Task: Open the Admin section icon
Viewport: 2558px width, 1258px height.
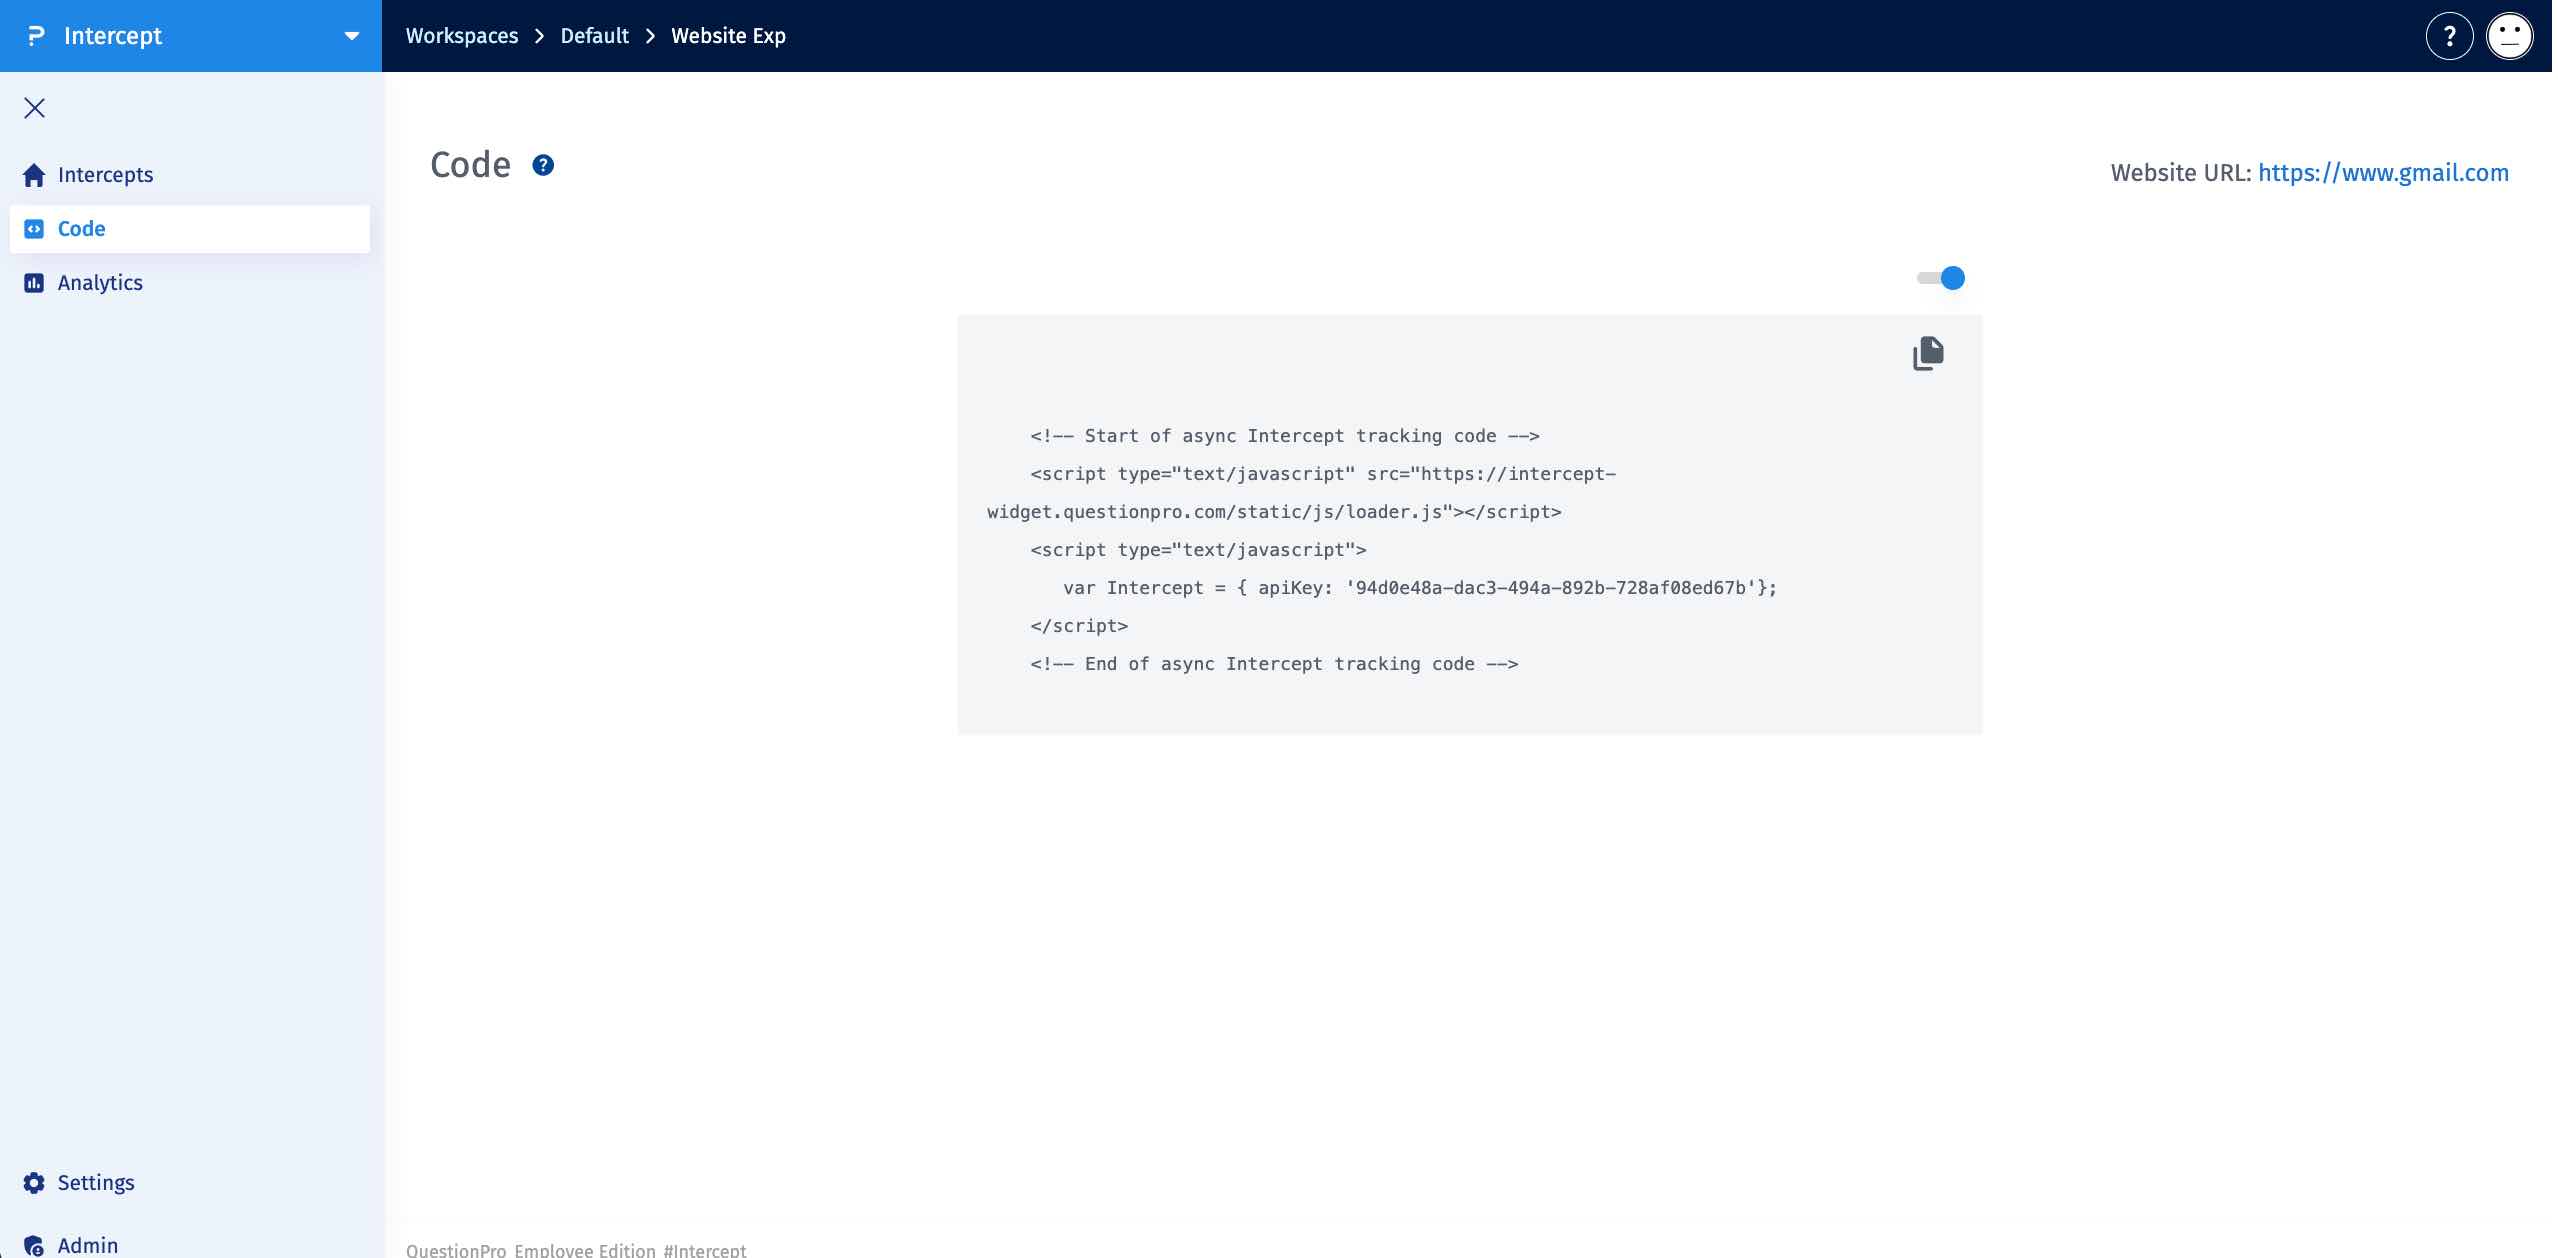Action: pos(34,1243)
